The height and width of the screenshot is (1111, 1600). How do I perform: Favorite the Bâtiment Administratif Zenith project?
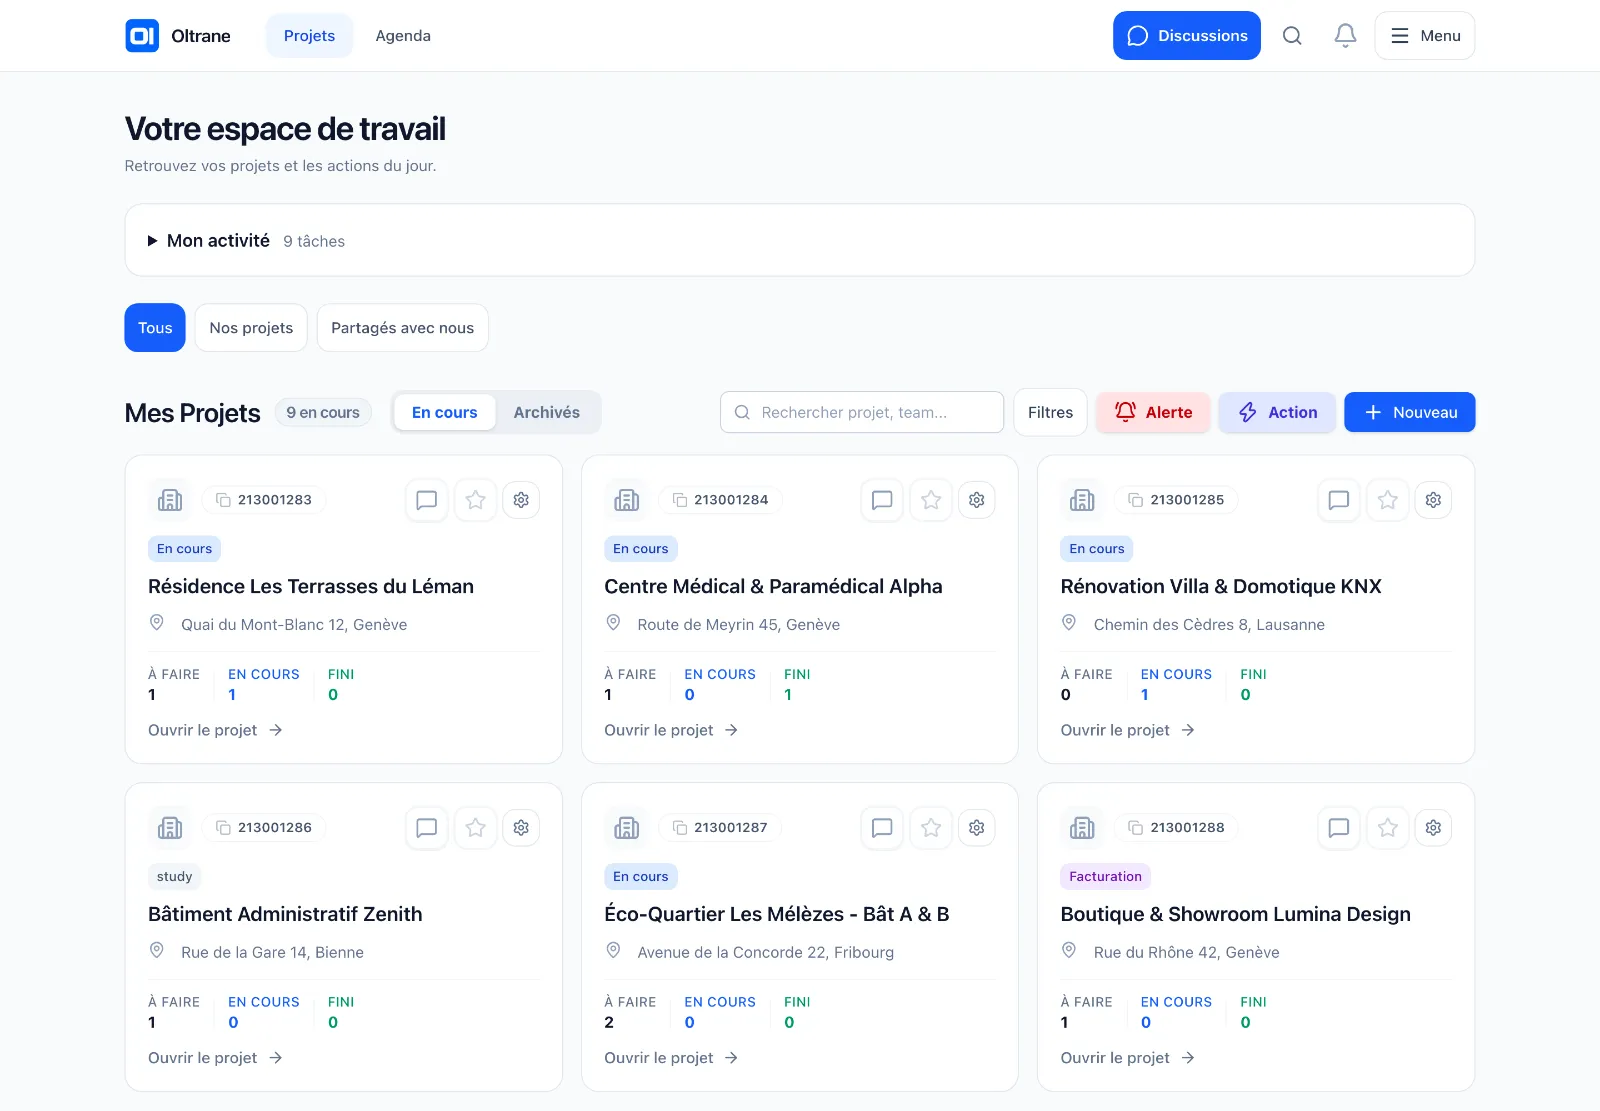coord(476,828)
